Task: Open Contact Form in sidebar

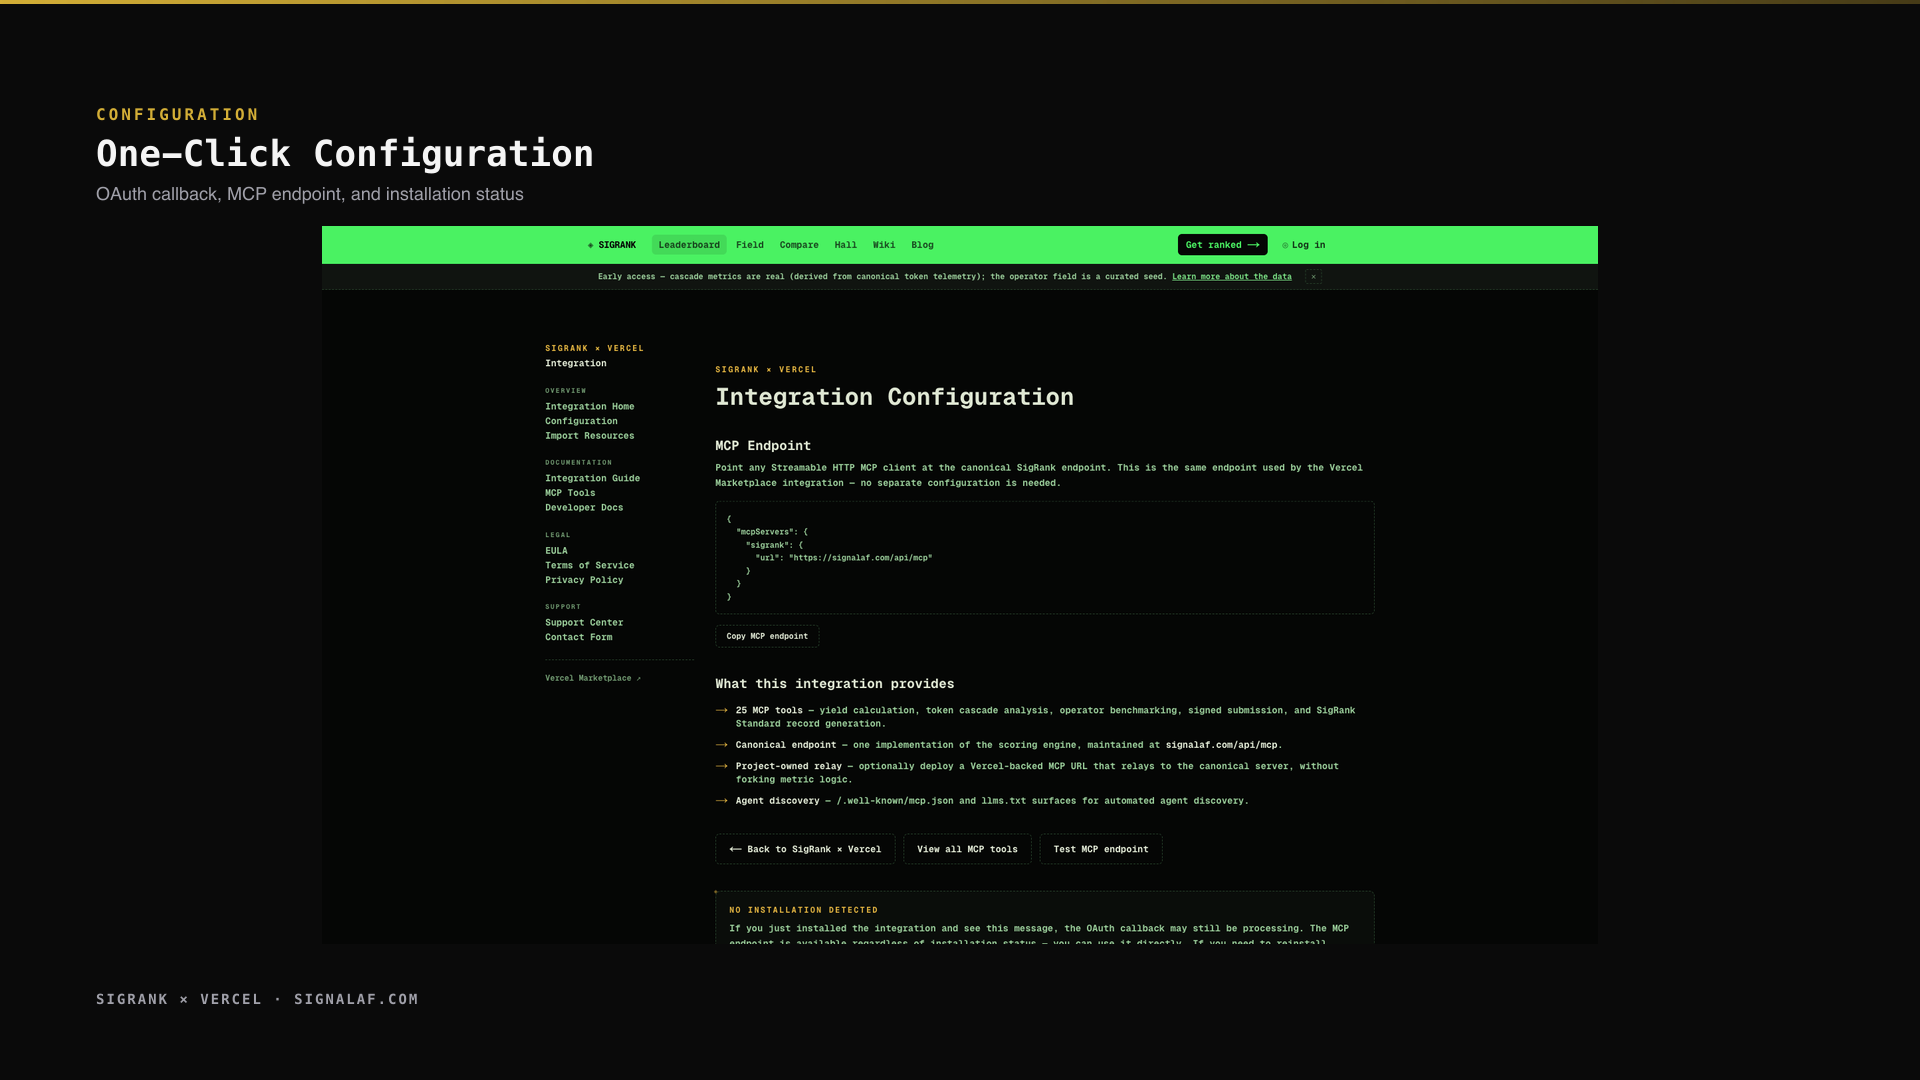Action: pos(578,637)
